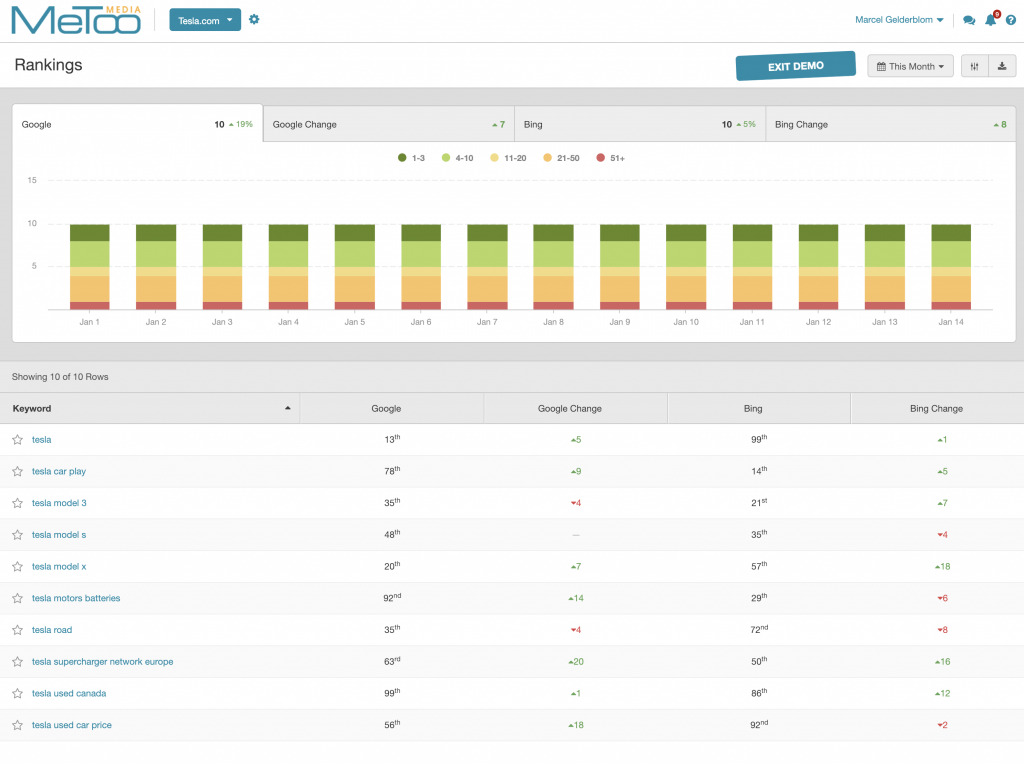Switch to the Google chart tab
The image size is (1024, 764).
click(137, 124)
